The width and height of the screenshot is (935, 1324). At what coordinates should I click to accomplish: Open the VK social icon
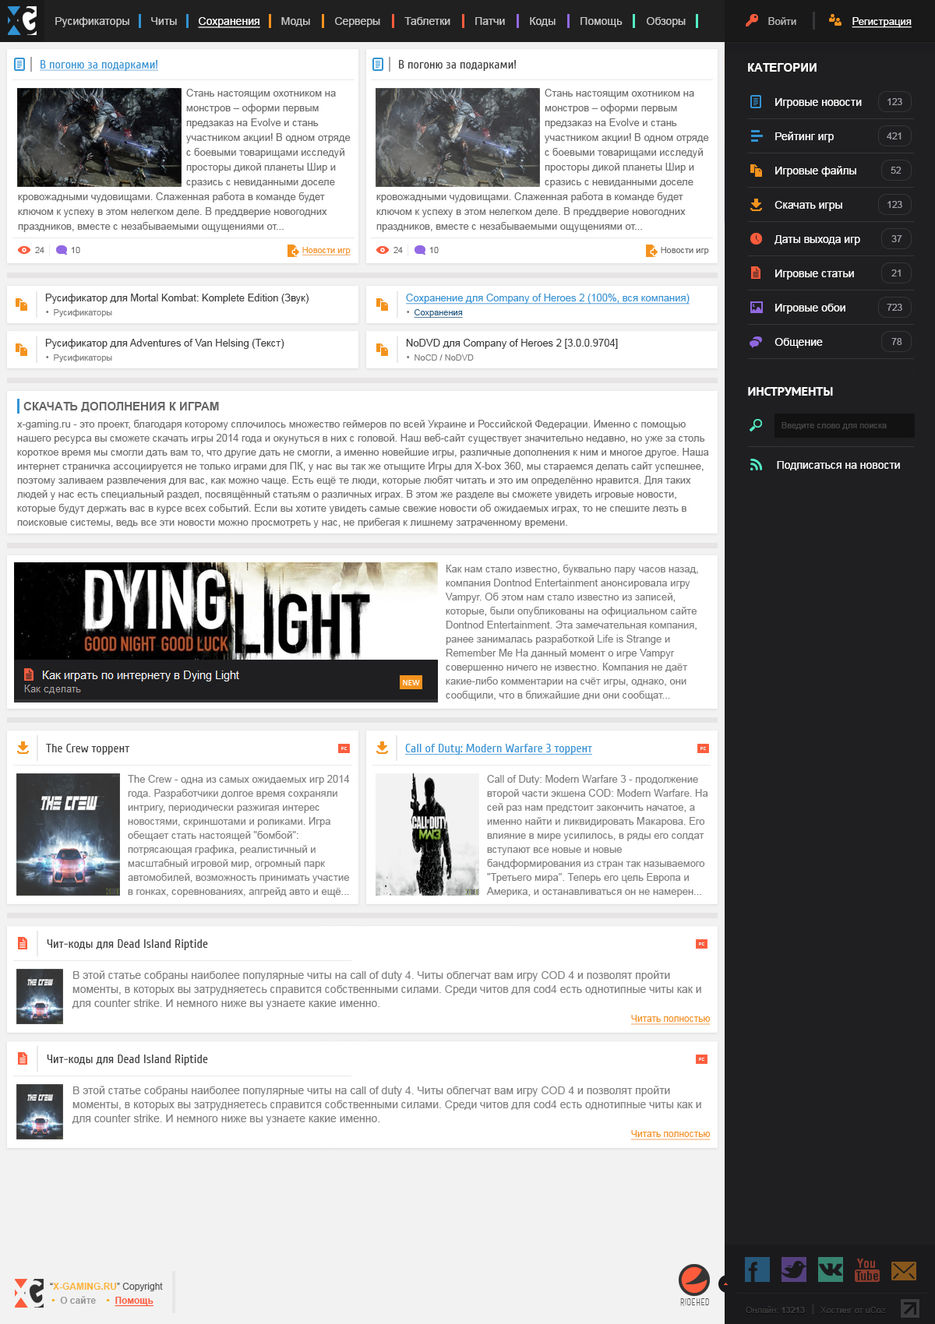point(831,1269)
